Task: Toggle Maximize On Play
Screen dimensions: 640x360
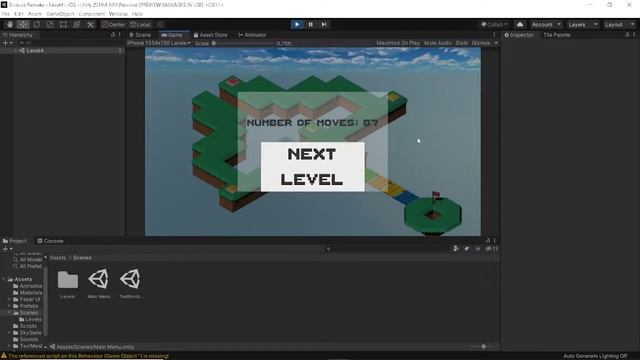Action: point(398,43)
